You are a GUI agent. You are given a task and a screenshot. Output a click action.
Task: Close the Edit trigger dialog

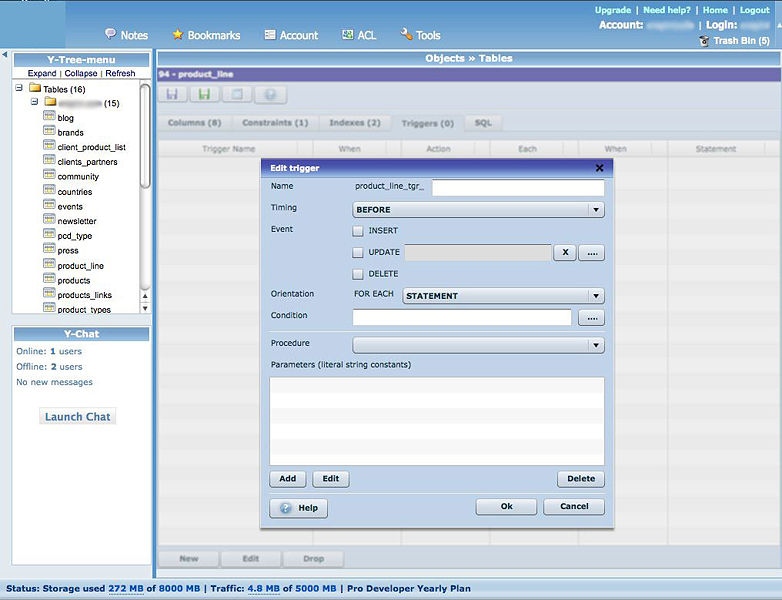tap(599, 168)
